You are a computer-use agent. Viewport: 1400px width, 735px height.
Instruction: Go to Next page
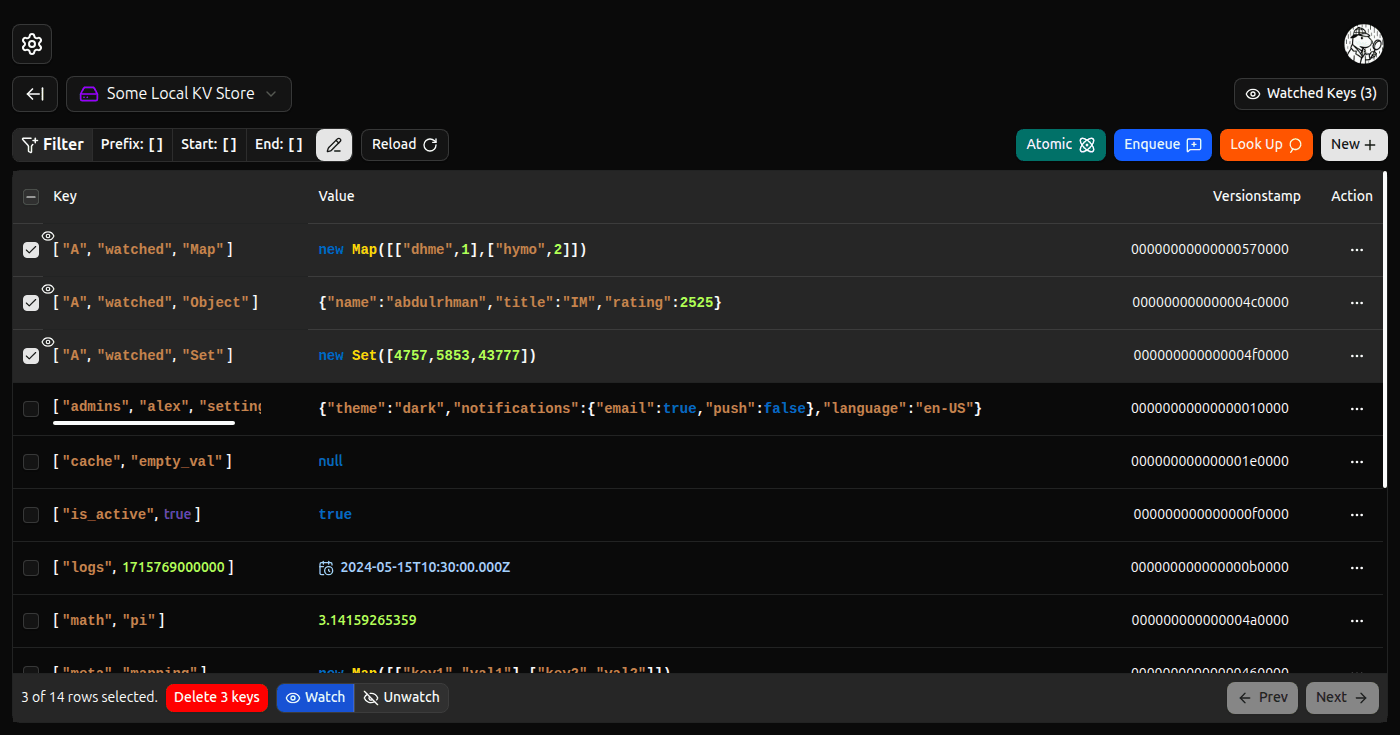pyautogui.click(x=1342, y=698)
